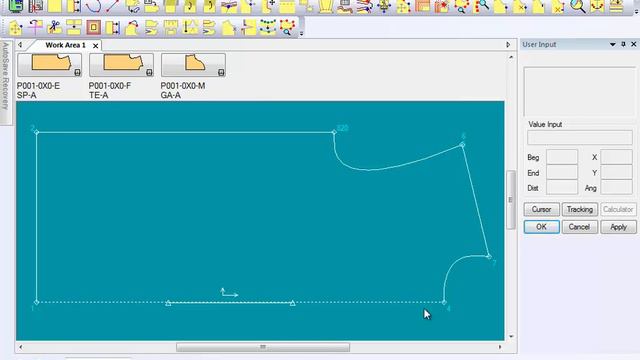Expand the top toolbar overflow options
The width and height of the screenshot is (640, 360).
coord(636,12)
